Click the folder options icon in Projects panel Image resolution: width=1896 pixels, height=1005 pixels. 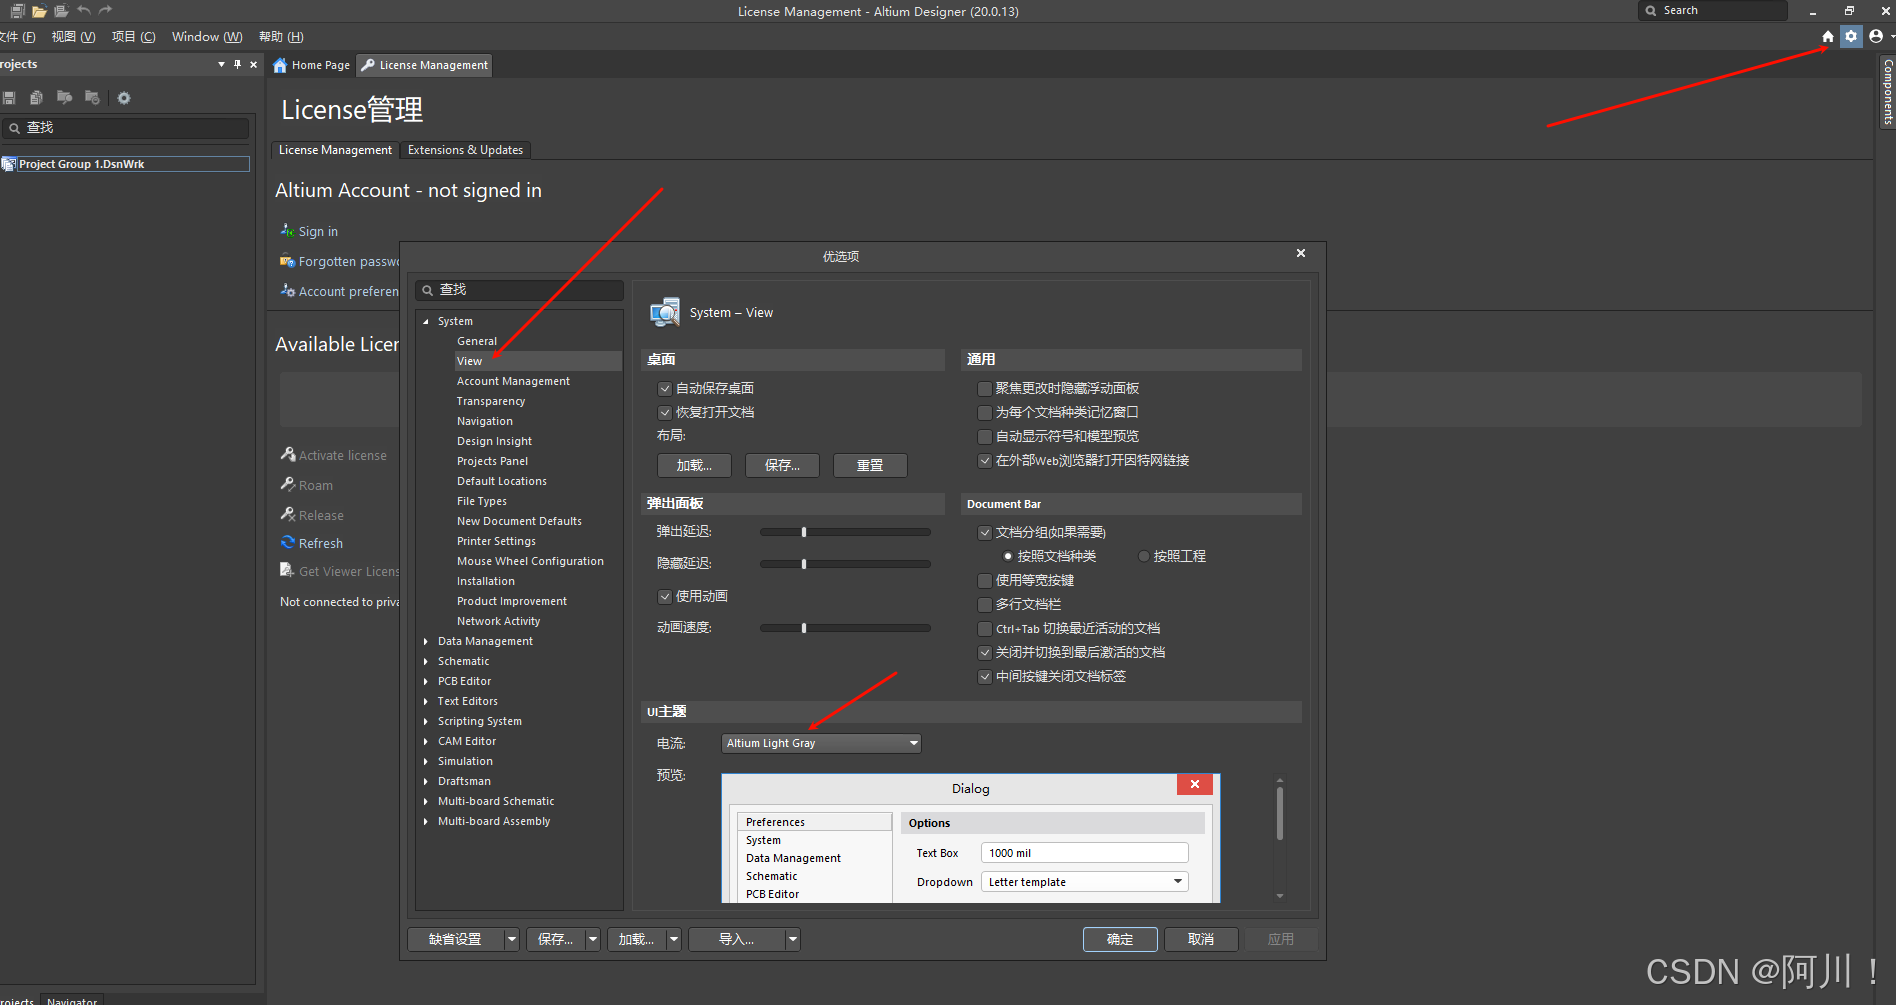point(92,98)
